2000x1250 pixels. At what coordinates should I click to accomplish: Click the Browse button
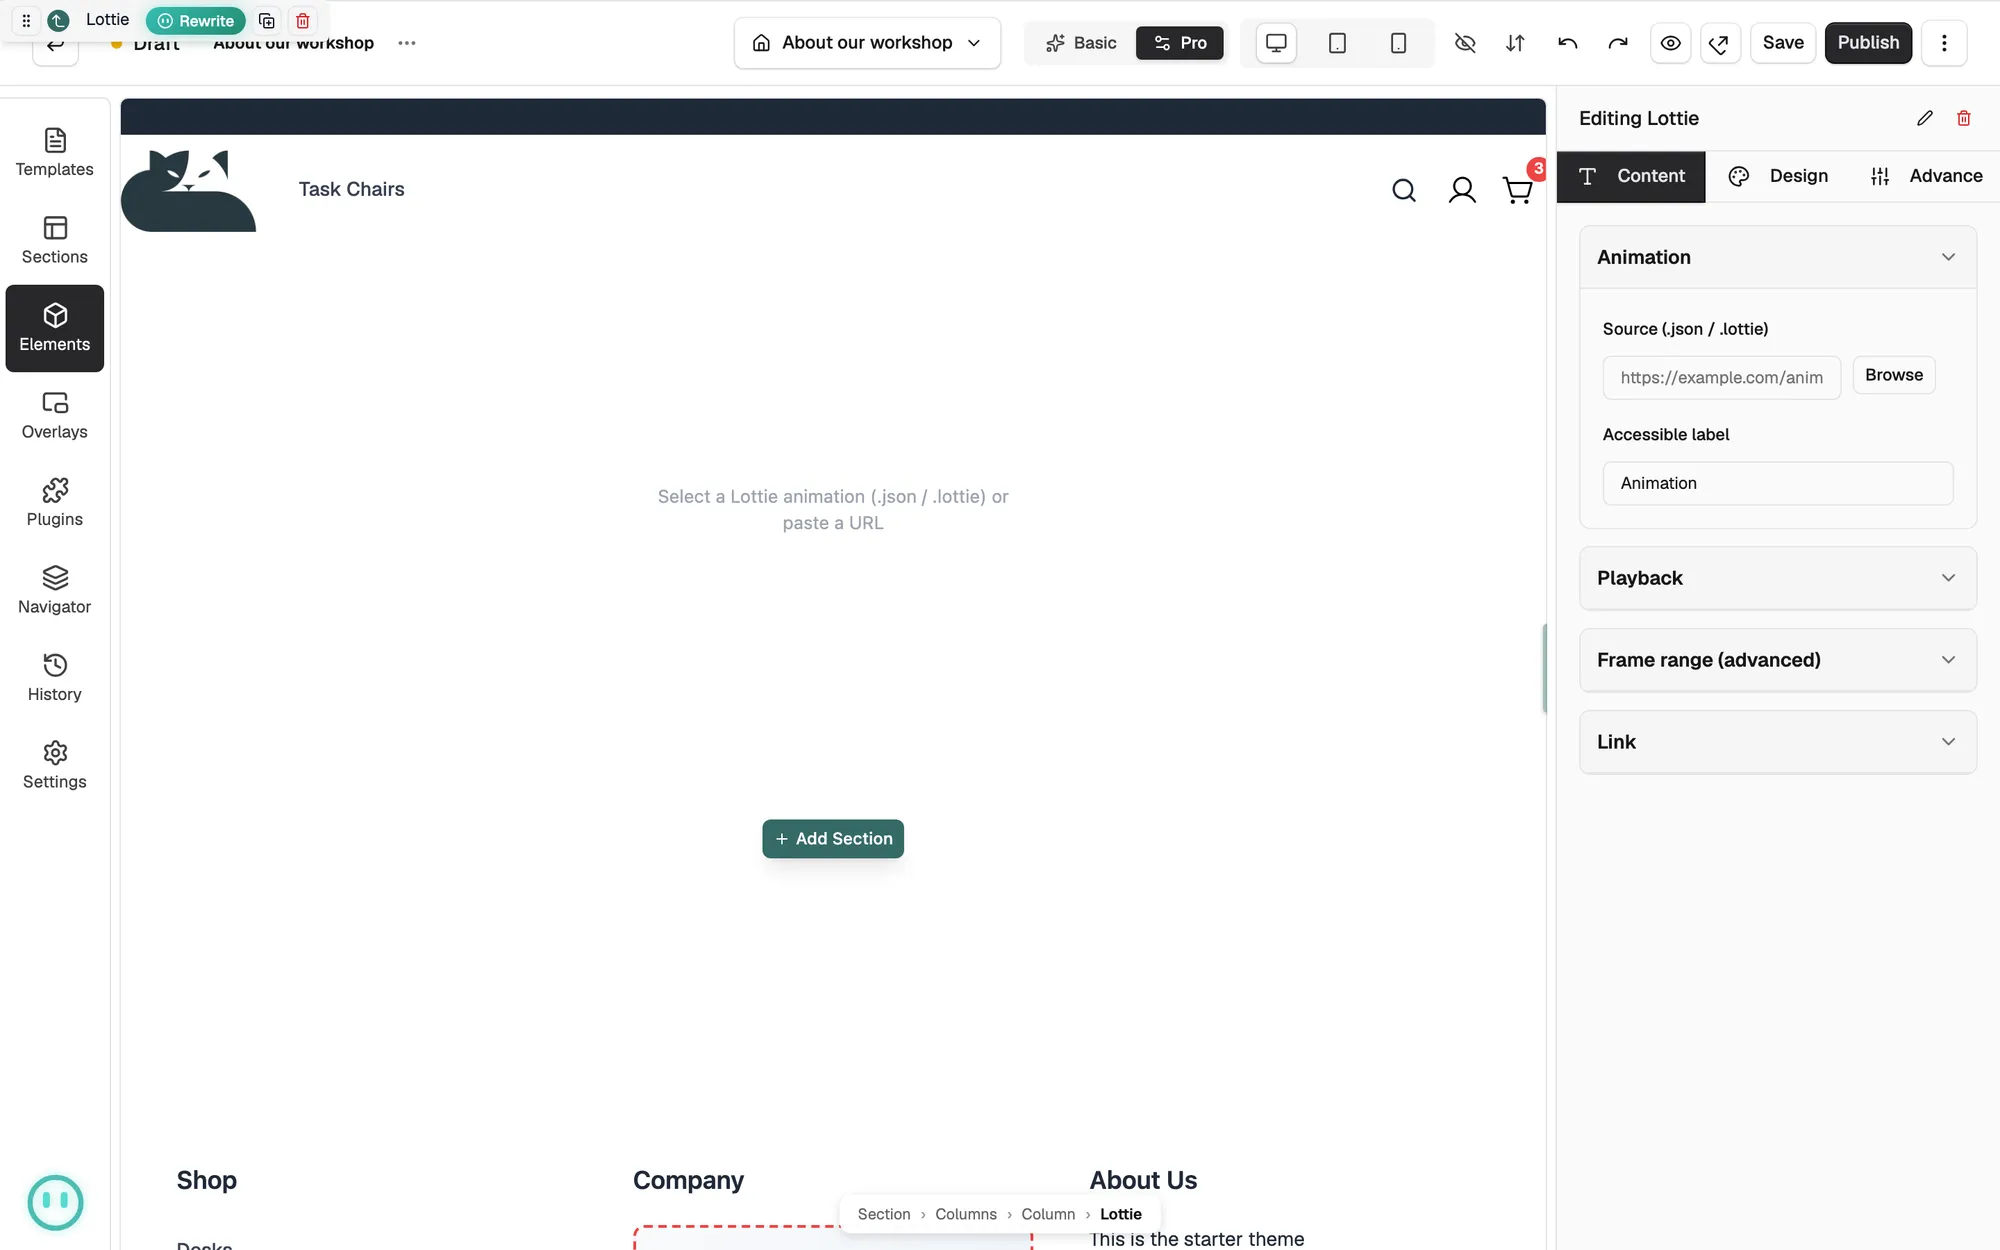1894,375
